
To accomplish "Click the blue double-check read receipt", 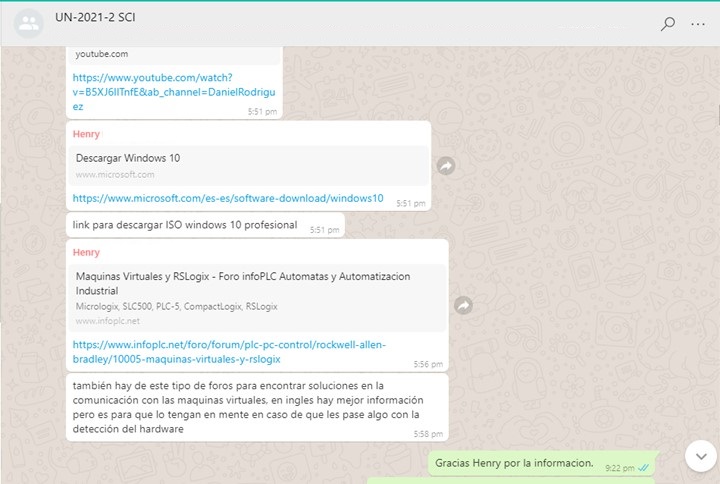I will [645, 467].
